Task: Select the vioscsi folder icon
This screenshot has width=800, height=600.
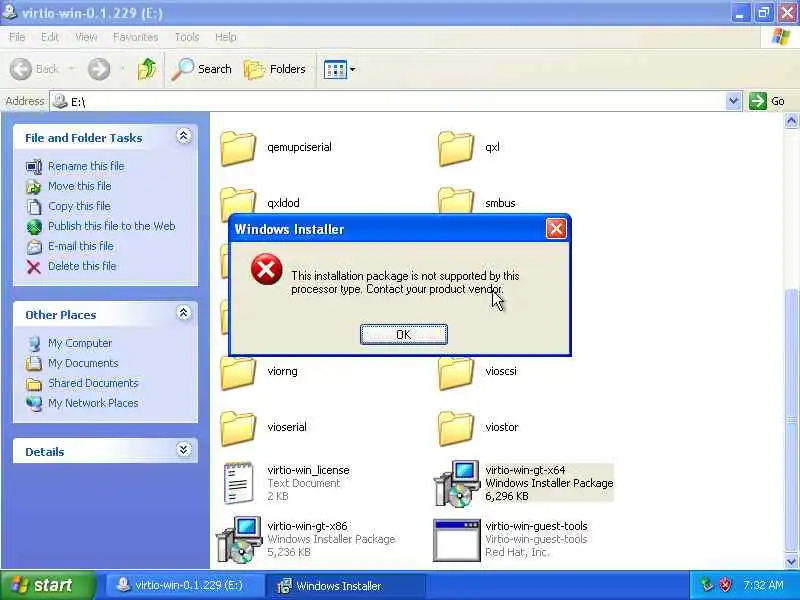Action: 456,373
